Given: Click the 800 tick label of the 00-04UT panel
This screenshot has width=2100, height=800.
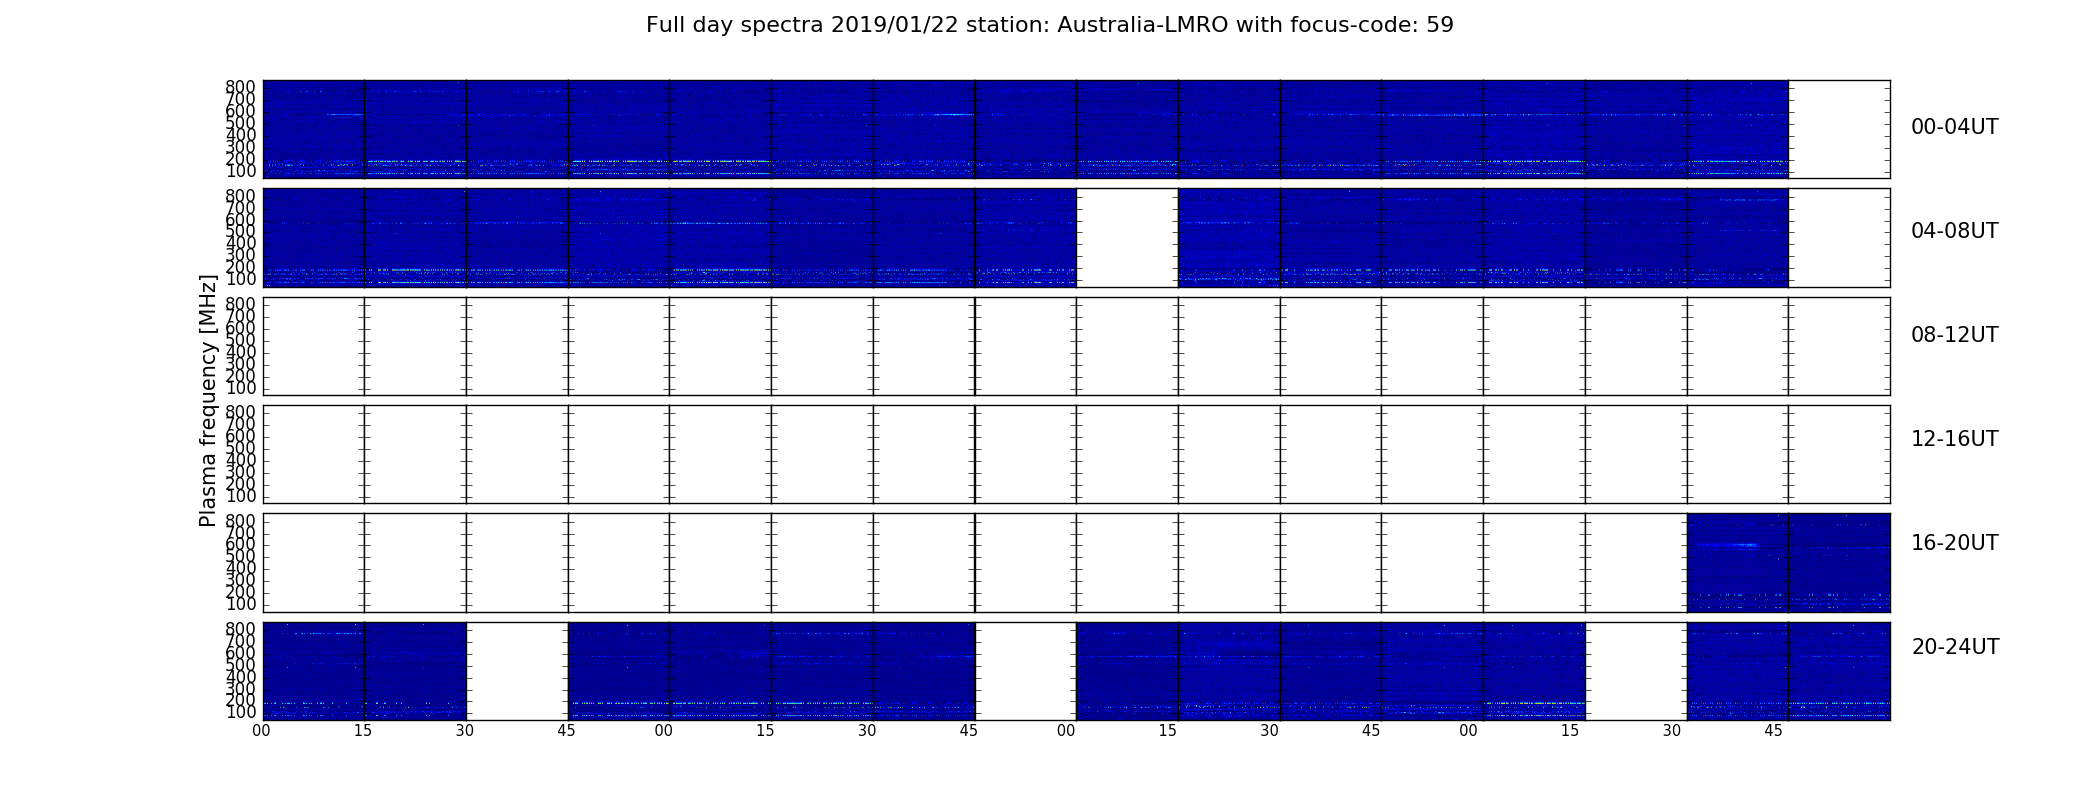Looking at the screenshot, I should pos(240,87).
